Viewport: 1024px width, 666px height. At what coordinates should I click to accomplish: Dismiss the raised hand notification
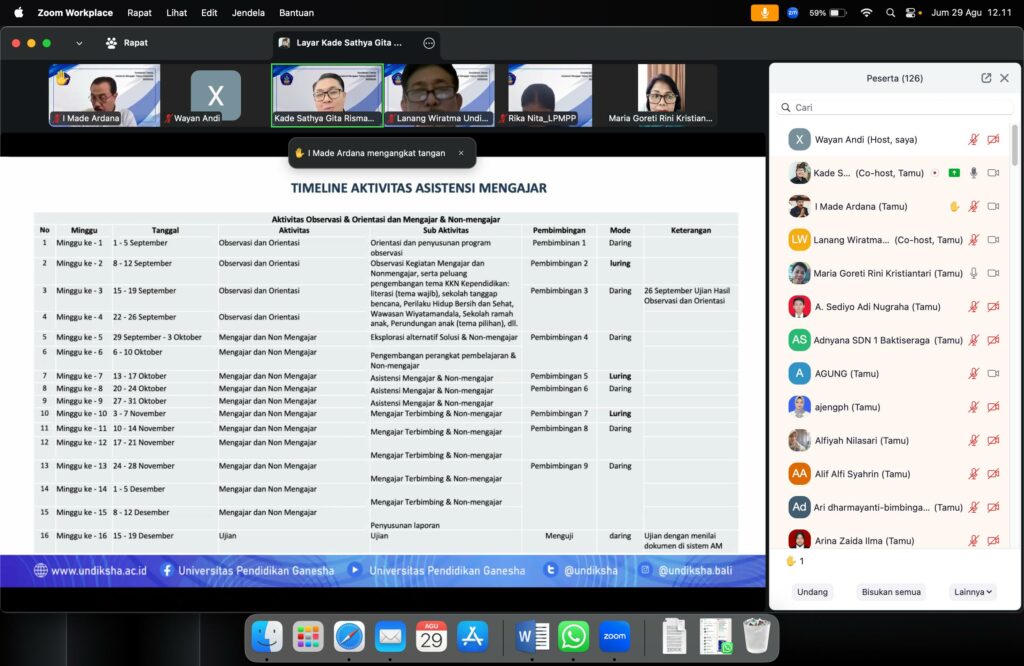pos(461,153)
